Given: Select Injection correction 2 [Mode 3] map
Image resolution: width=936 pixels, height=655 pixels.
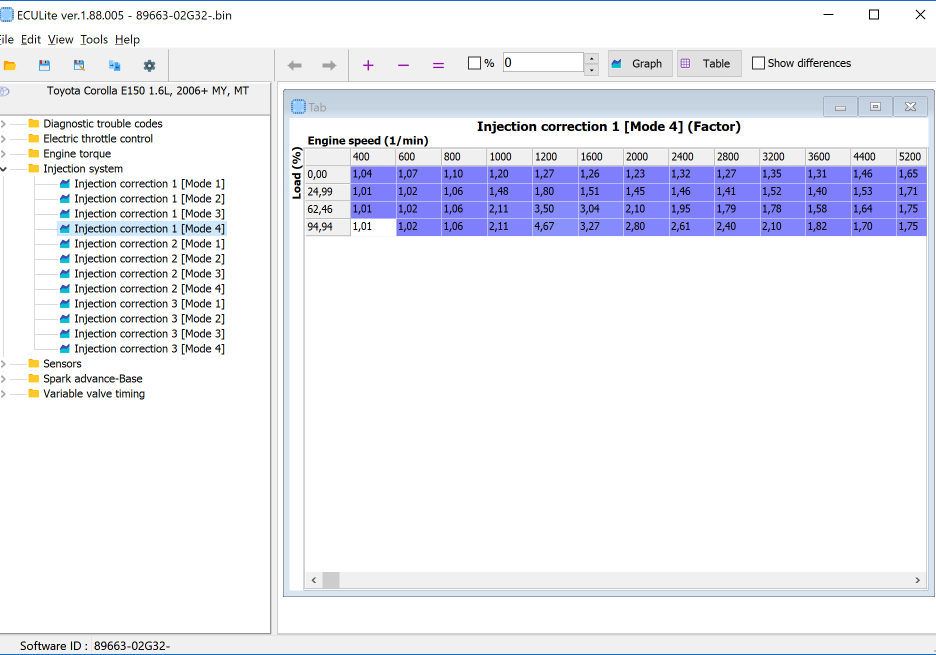Looking at the screenshot, I should click(x=149, y=273).
